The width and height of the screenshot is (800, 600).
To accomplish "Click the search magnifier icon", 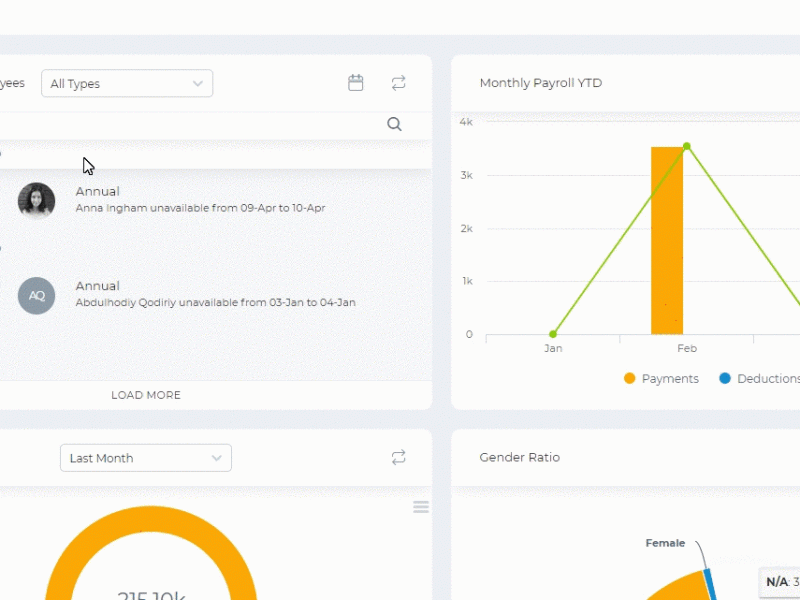I will 394,124.
